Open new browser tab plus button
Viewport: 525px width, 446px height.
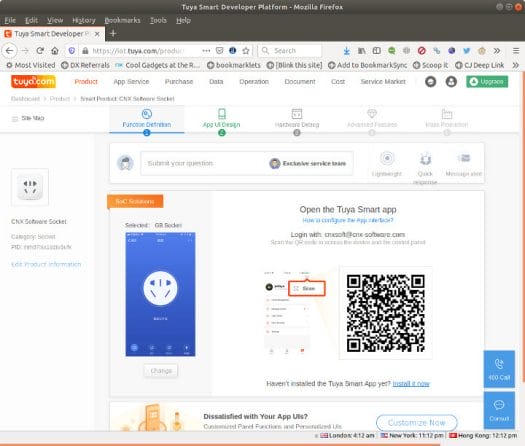click(113, 34)
